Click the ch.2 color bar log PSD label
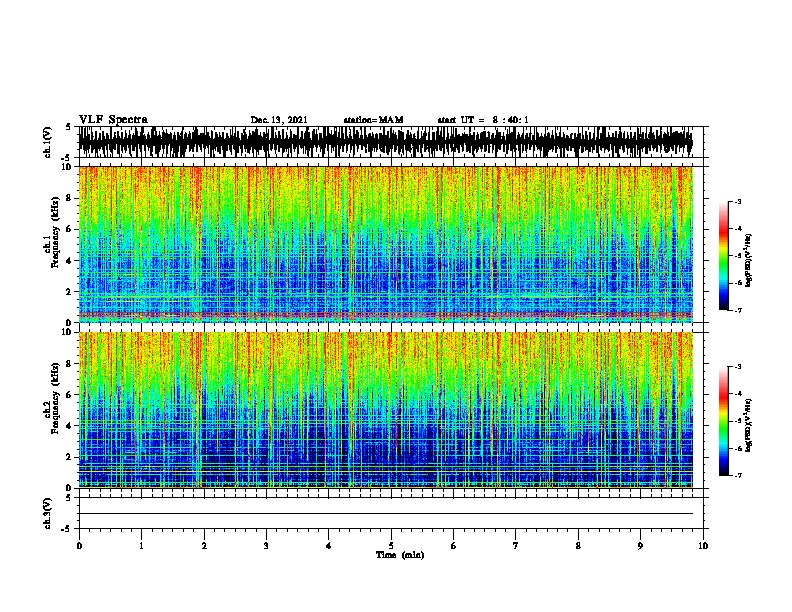Viewport: 792px width, 612px height. pos(749,425)
